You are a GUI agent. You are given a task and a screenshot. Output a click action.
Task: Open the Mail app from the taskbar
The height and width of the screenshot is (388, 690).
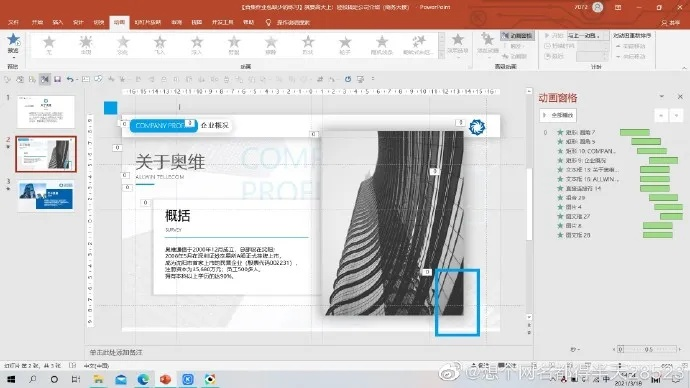tap(121, 379)
